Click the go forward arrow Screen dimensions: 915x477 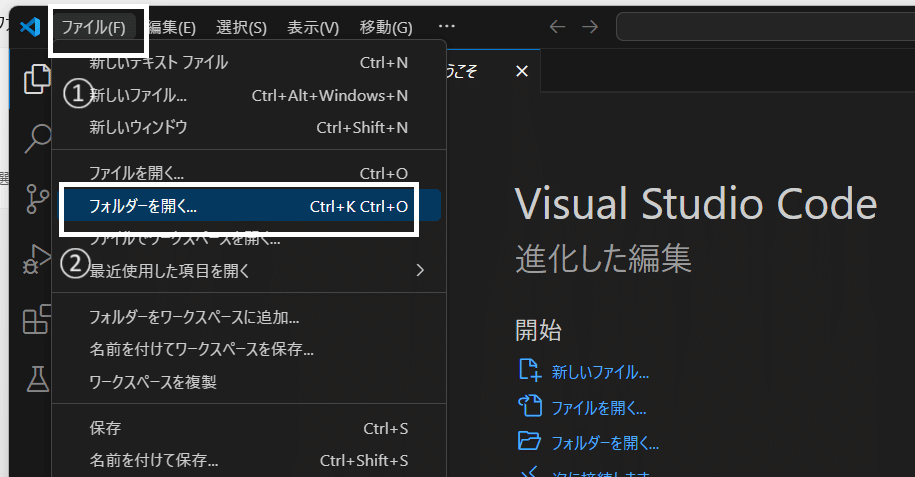[590, 27]
